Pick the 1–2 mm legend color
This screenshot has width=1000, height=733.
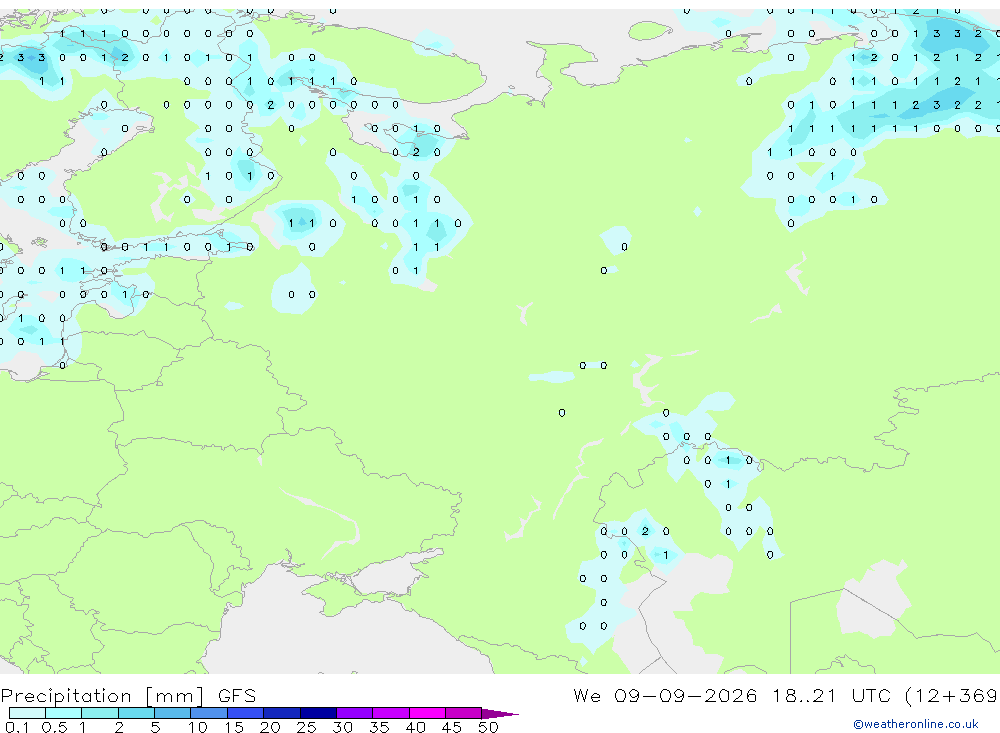tap(100, 713)
